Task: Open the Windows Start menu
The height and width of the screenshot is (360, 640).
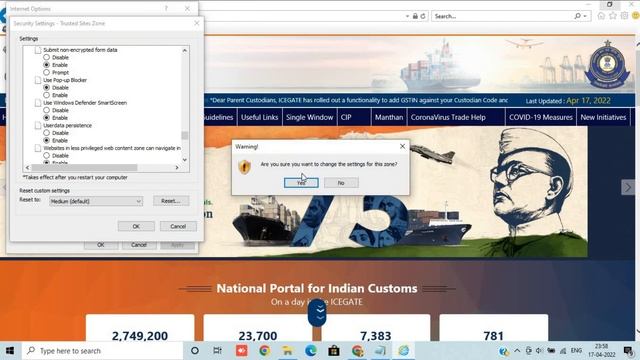Action: (x=10, y=351)
